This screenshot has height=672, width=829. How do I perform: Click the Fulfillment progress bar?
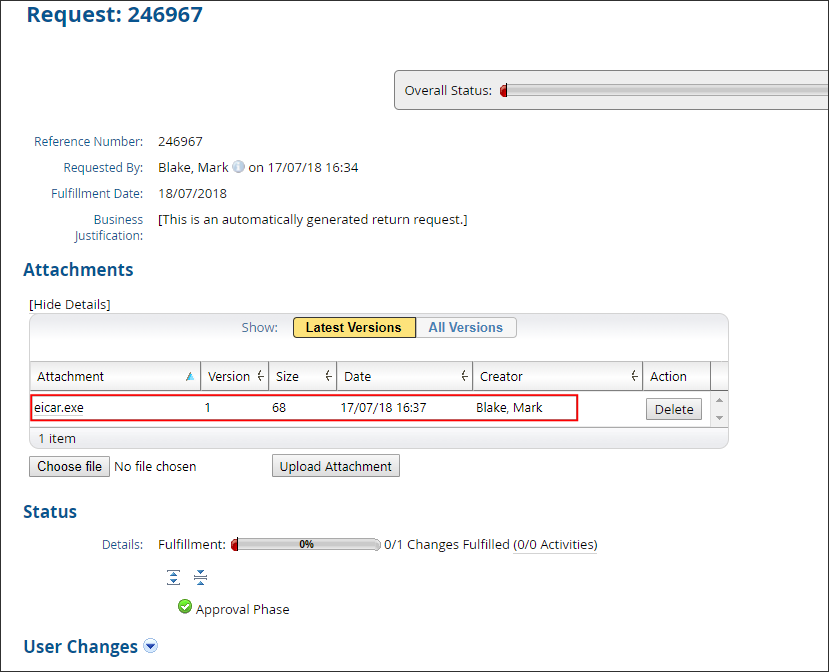303,544
